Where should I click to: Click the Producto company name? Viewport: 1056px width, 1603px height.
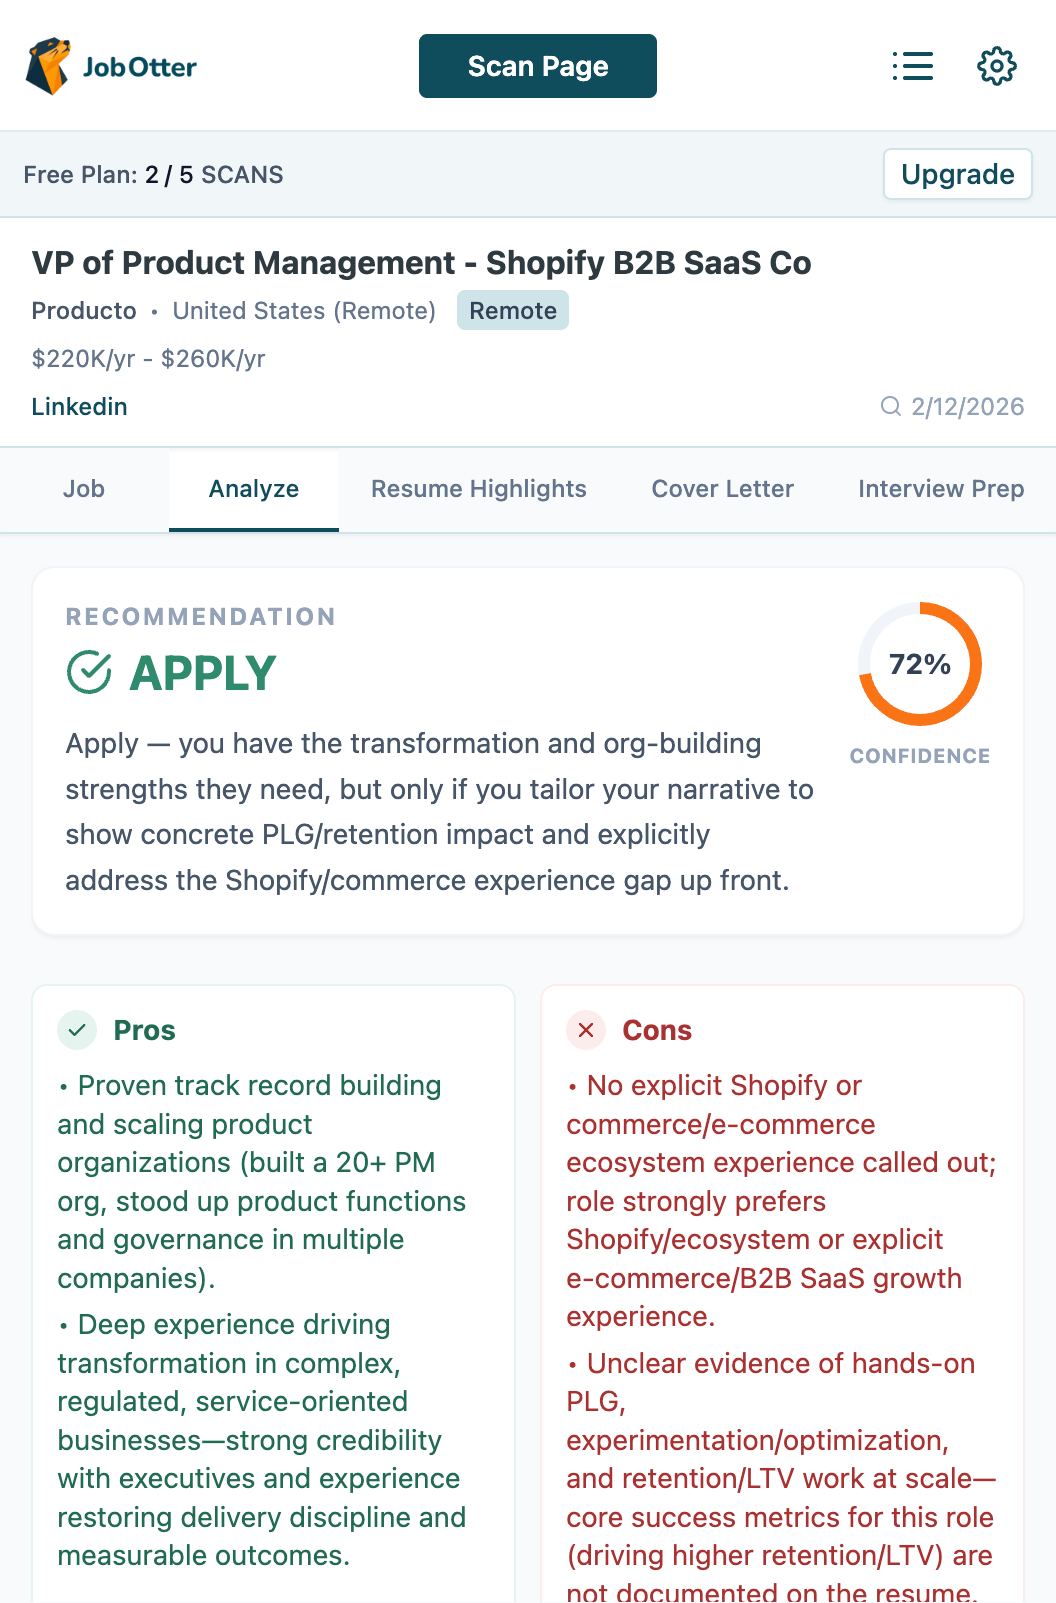[84, 311]
